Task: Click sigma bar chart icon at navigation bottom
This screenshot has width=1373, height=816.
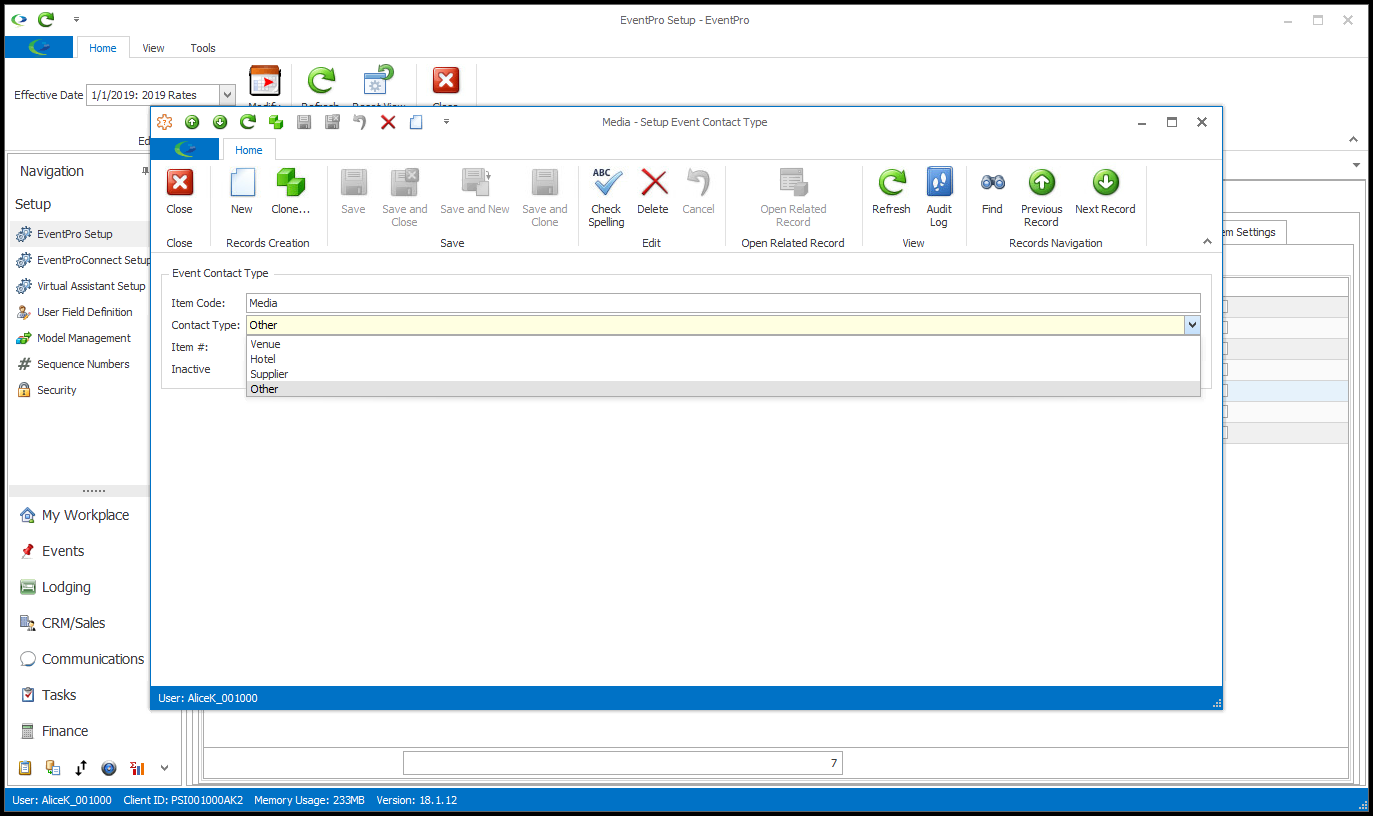Action: click(137, 768)
